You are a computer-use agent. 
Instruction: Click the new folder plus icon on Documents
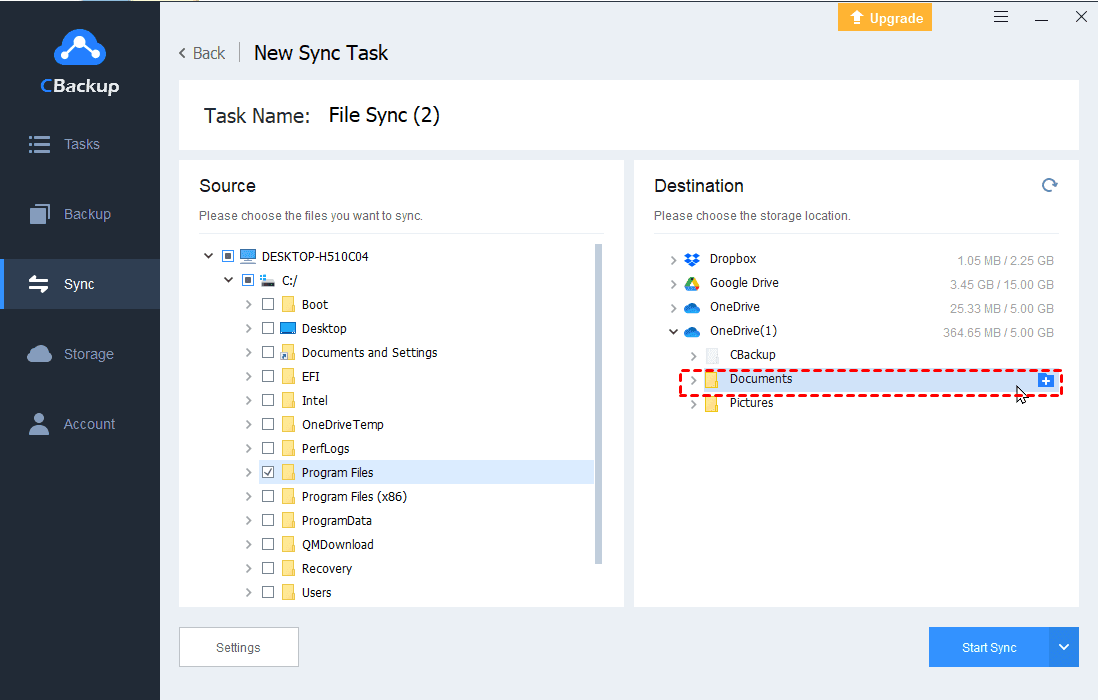coord(1045,380)
